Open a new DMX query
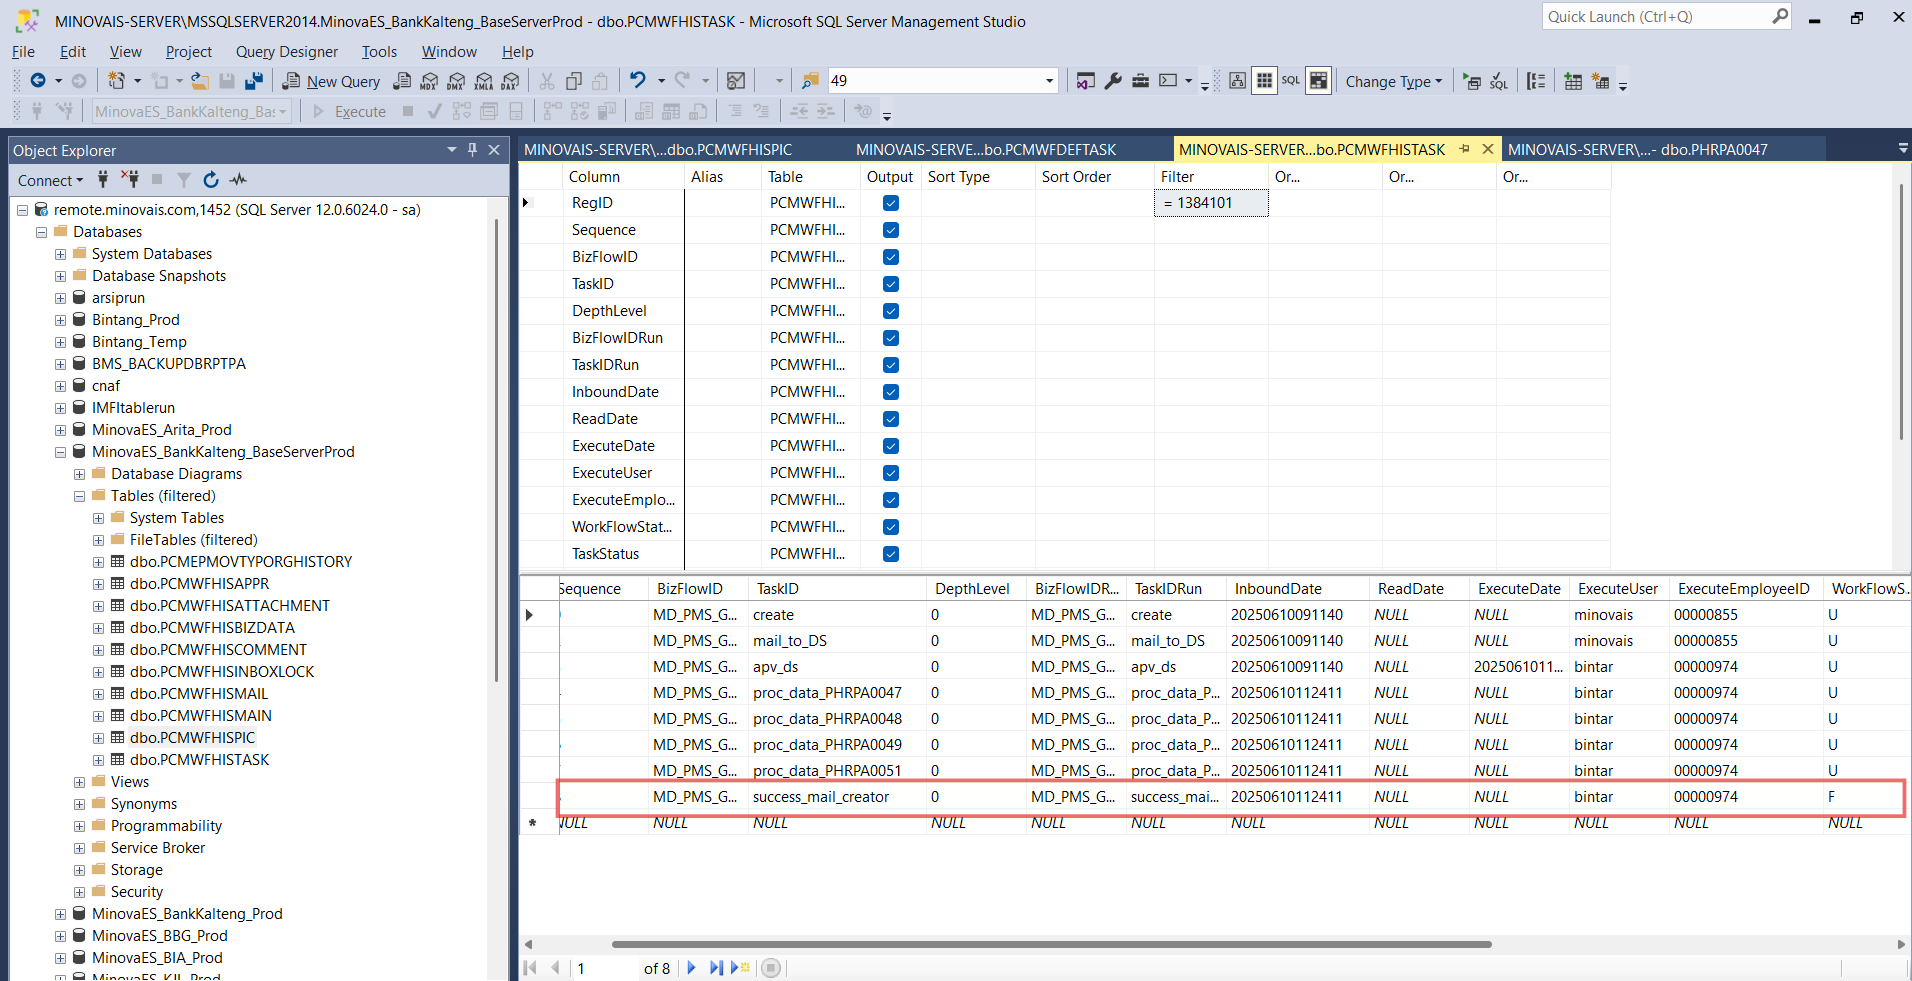The width and height of the screenshot is (1912, 981). coord(457,81)
